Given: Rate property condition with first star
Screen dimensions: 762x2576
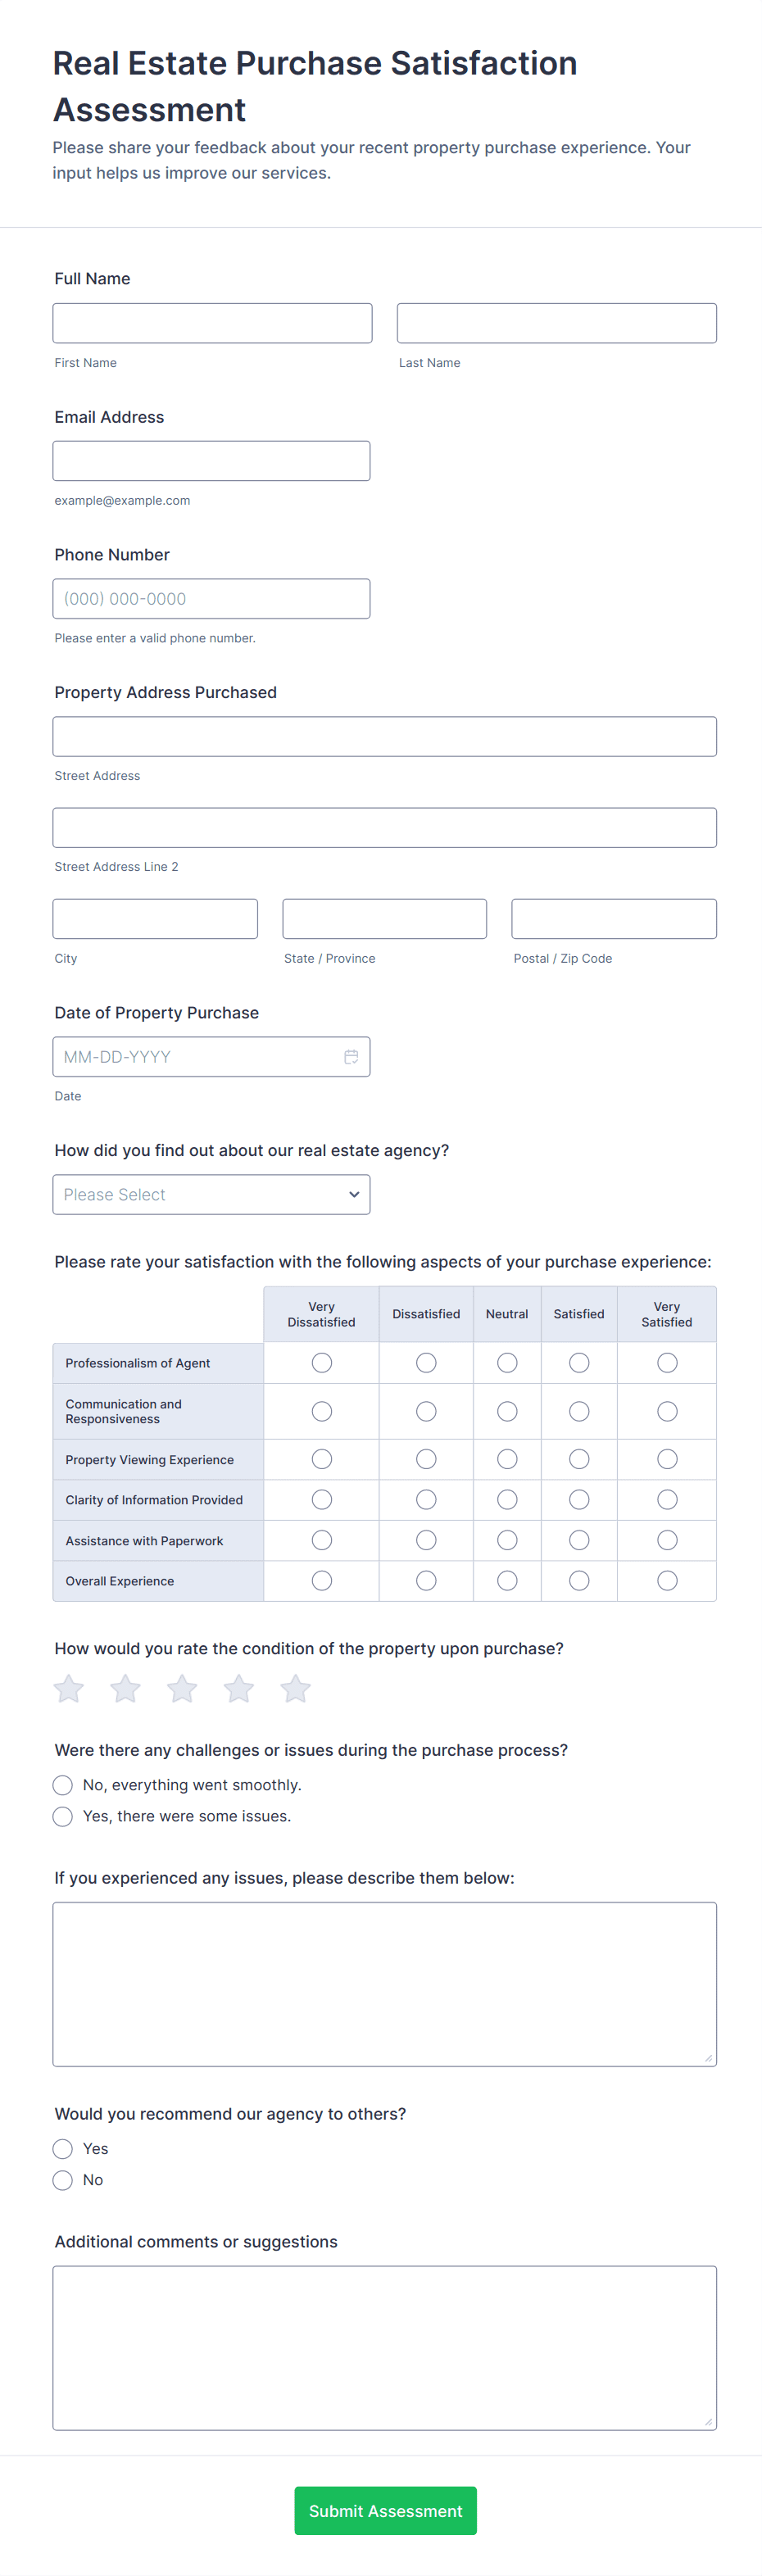Looking at the screenshot, I should pyautogui.click(x=69, y=1689).
